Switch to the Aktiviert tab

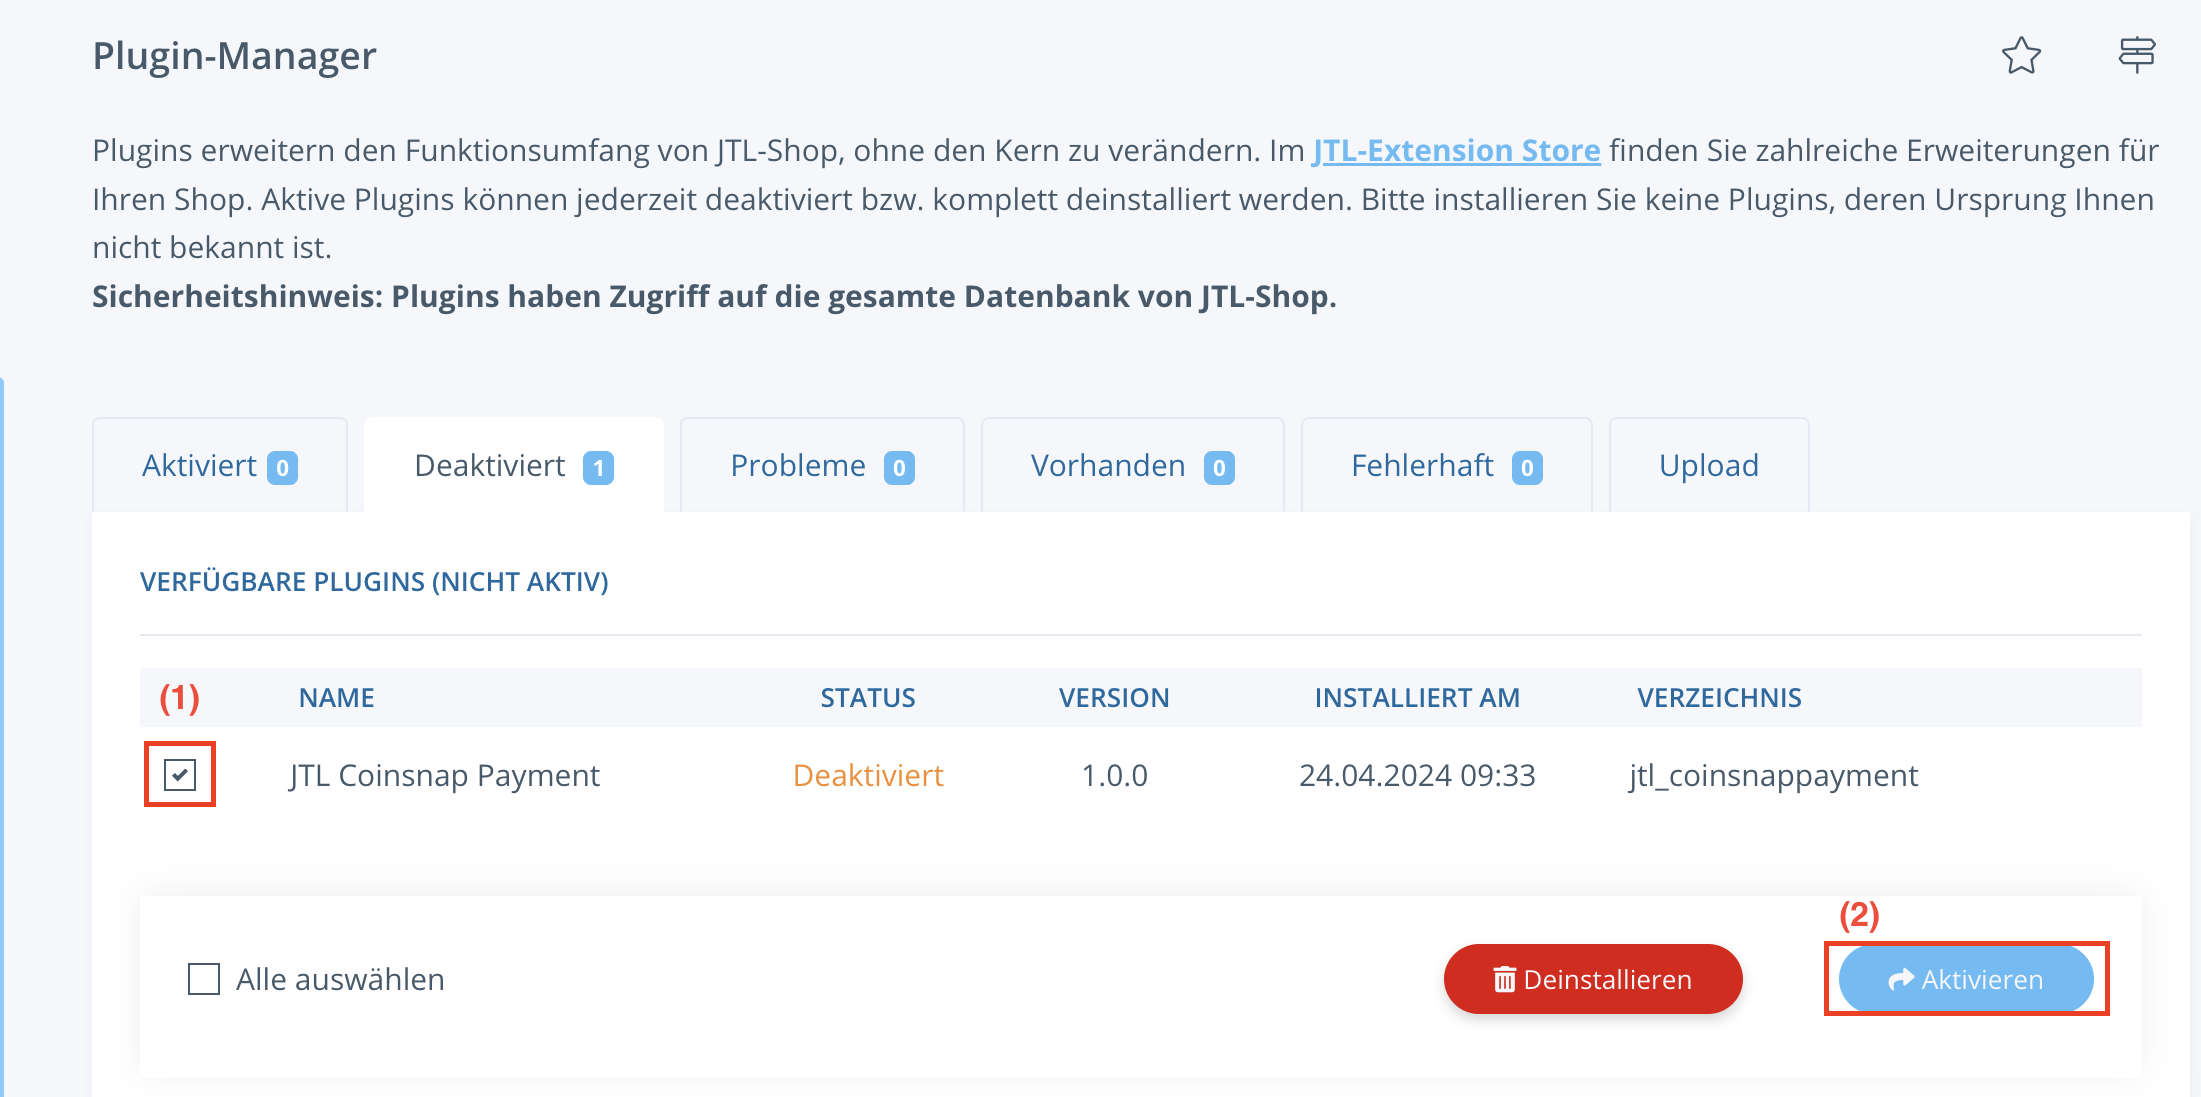click(x=219, y=466)
